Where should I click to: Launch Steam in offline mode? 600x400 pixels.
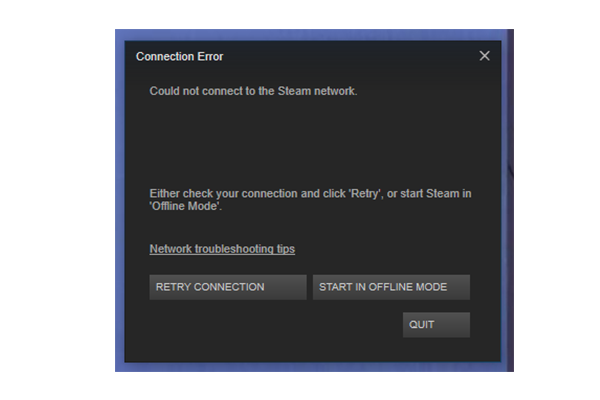click(391, 287)
